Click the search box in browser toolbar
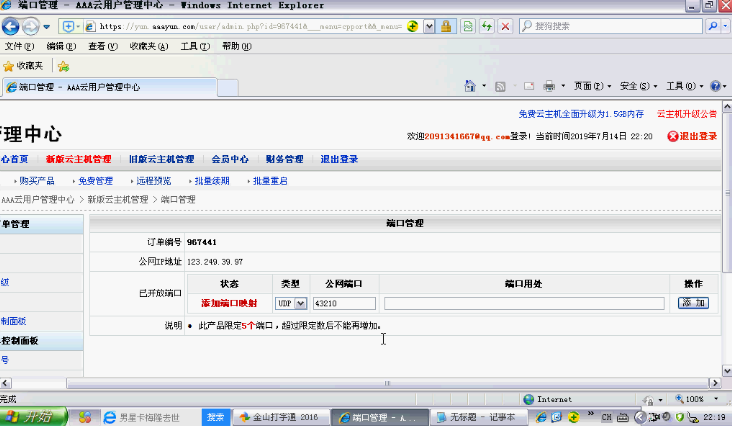Screen dimensions: 732x426 pyautogui.click(x=612, y=26)
